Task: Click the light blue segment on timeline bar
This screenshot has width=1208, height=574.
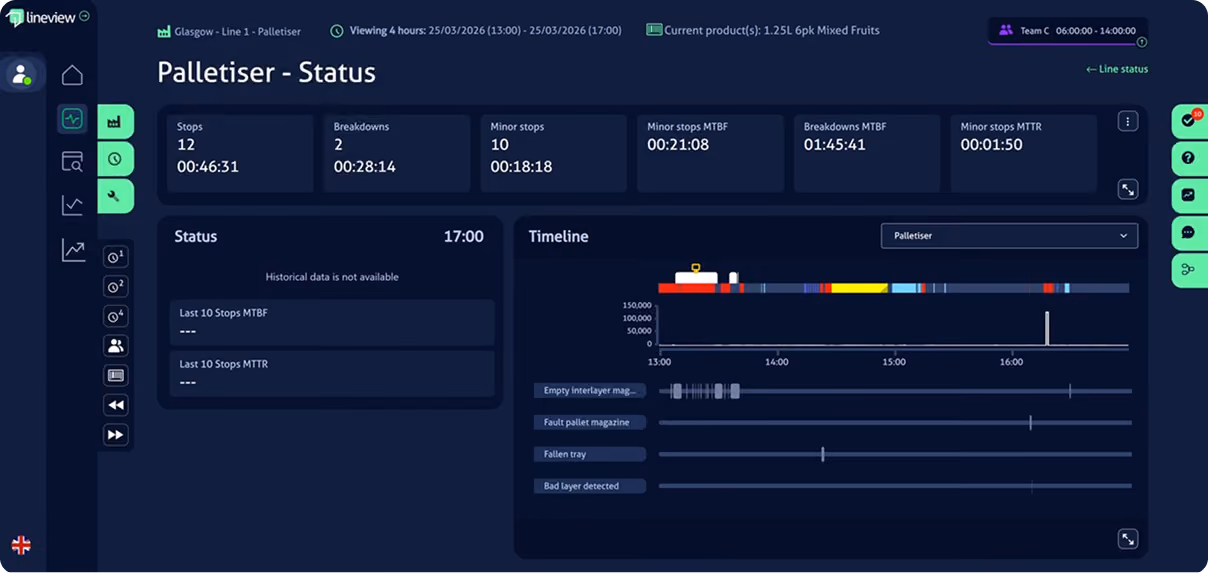Action: click(x=905, y=288)
